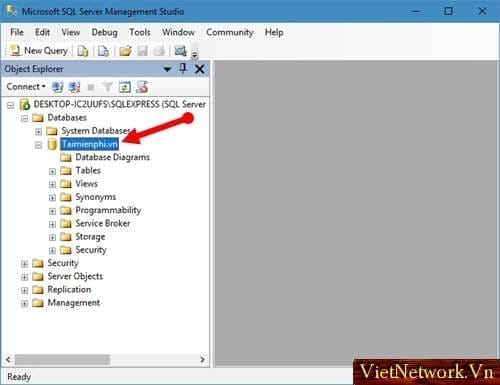Click the Database Diagrams folder icon
The image size is (500, 385).
(66, 157)
